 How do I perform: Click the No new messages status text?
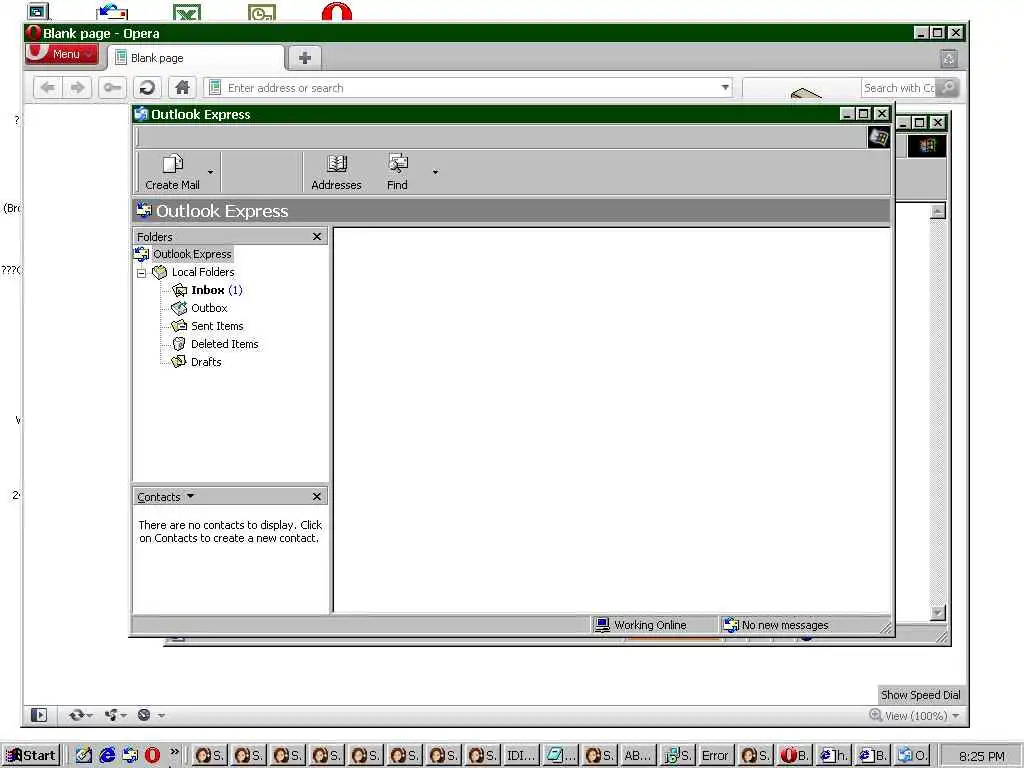click(x=784, y=625)
